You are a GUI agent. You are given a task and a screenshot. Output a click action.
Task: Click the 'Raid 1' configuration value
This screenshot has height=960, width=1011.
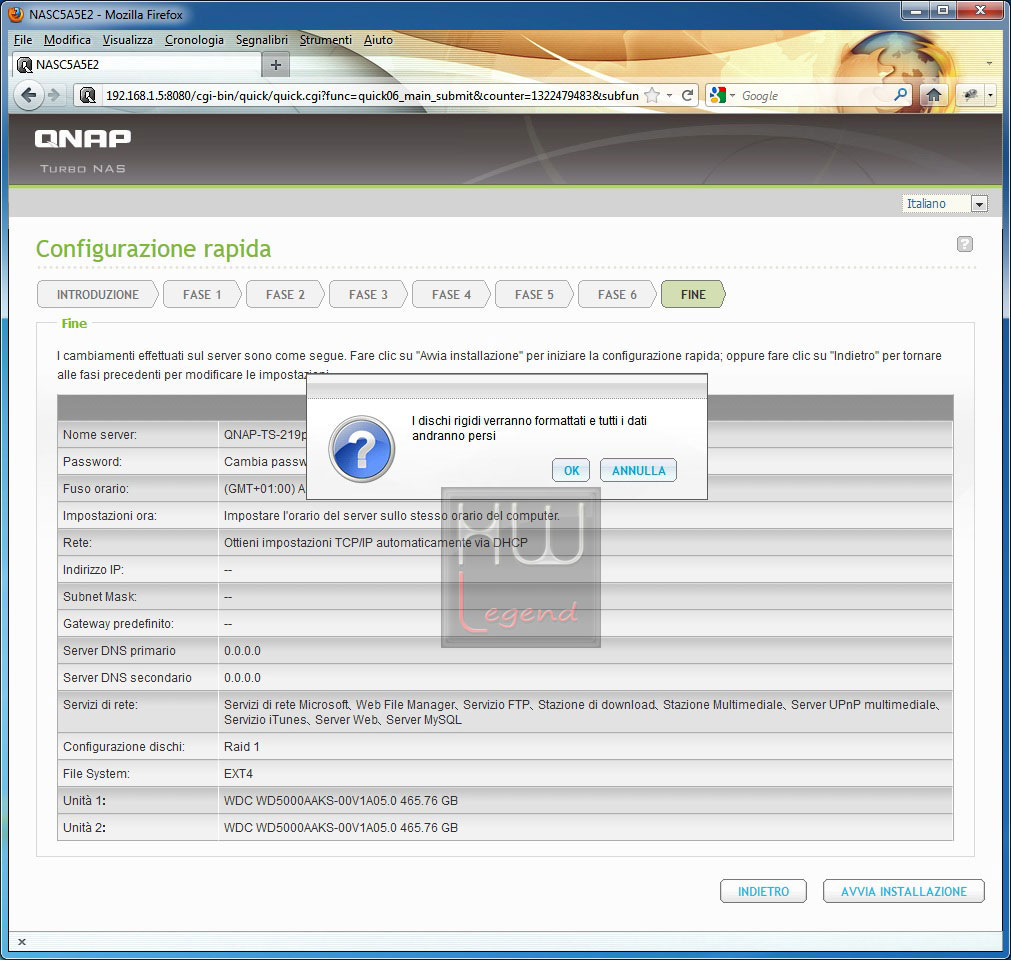pos(242,747)
